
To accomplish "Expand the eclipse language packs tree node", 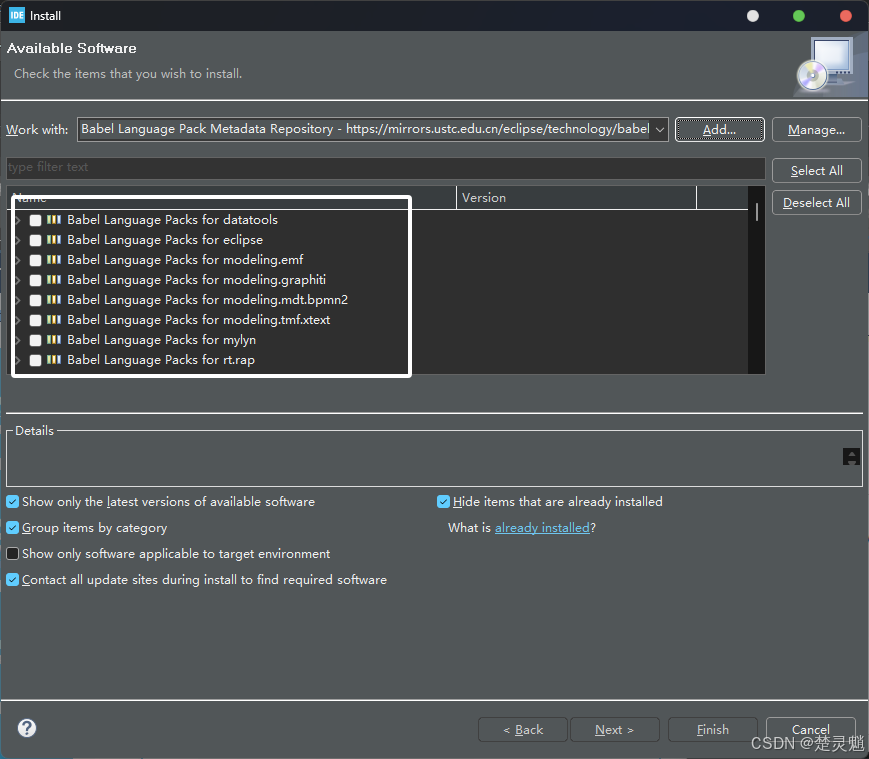I will coord(18,240).
